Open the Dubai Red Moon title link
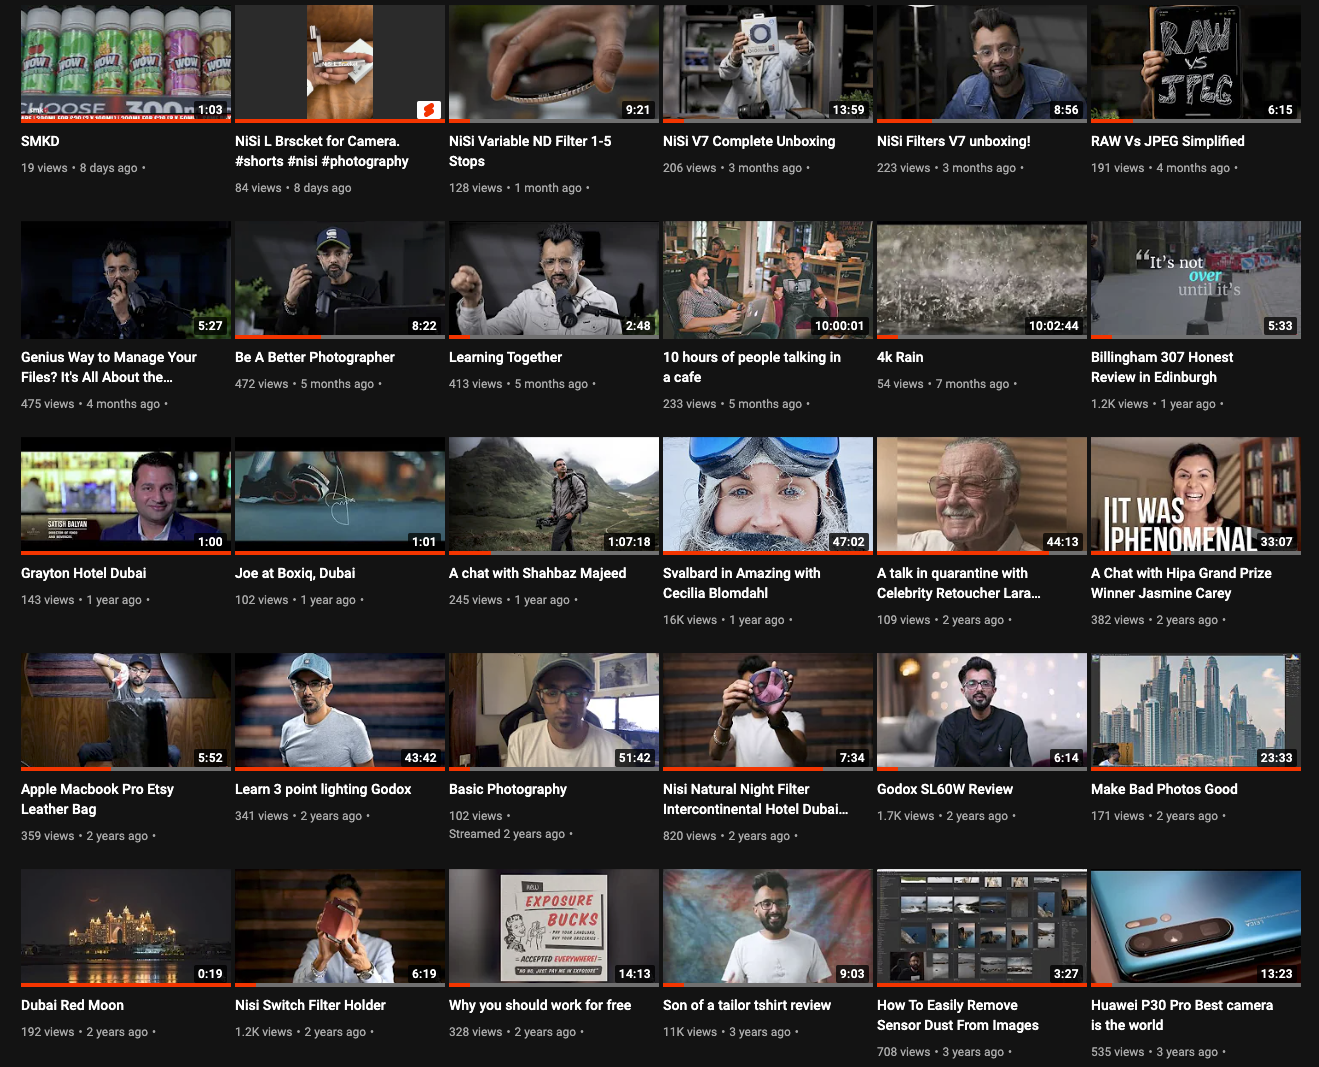Viewport: 1319px width, 1067px height. click(x=72, y=1005)
